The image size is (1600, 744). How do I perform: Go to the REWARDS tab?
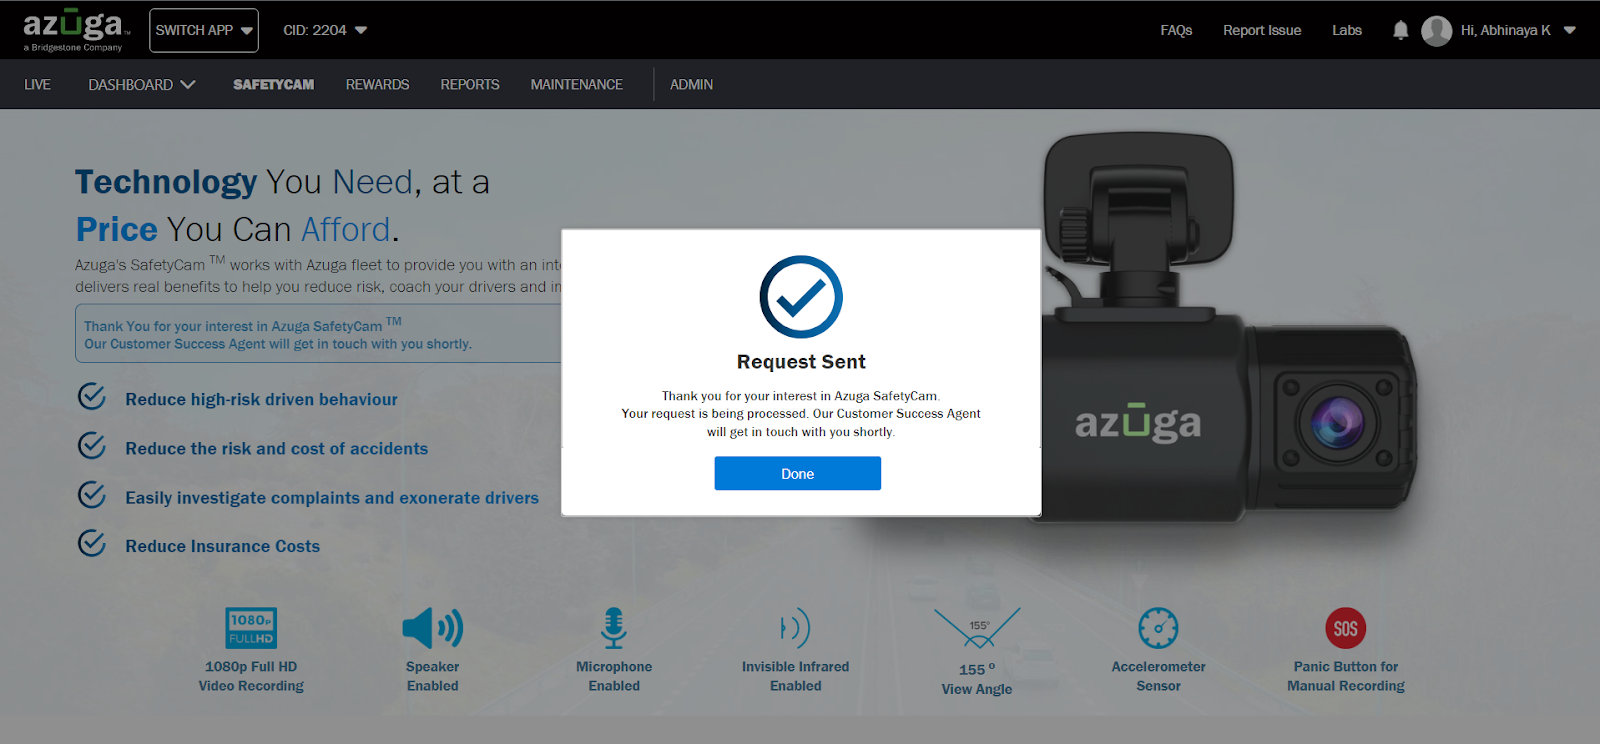click(x=377, y=85)
